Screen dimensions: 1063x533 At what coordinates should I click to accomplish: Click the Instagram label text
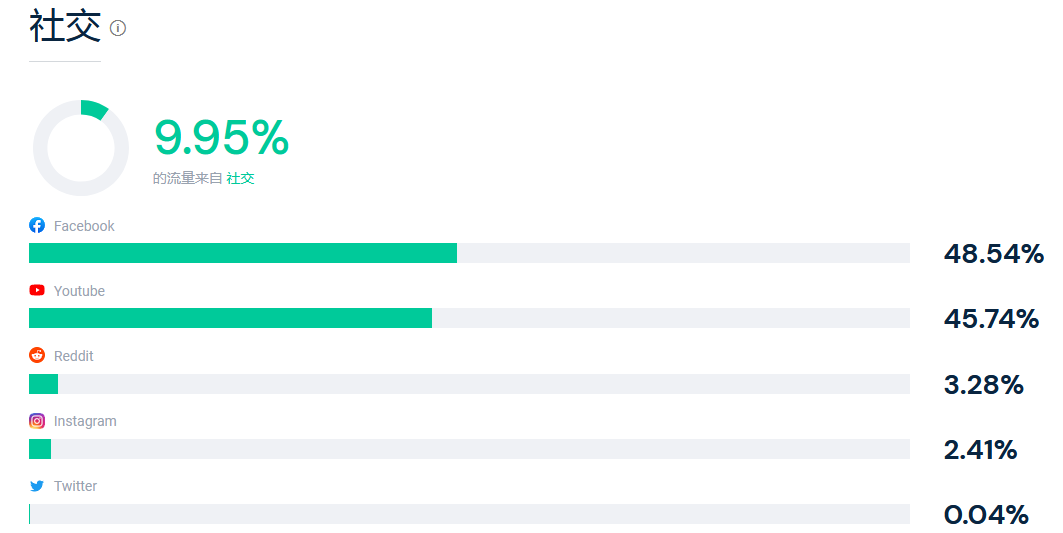click(85, 421)
